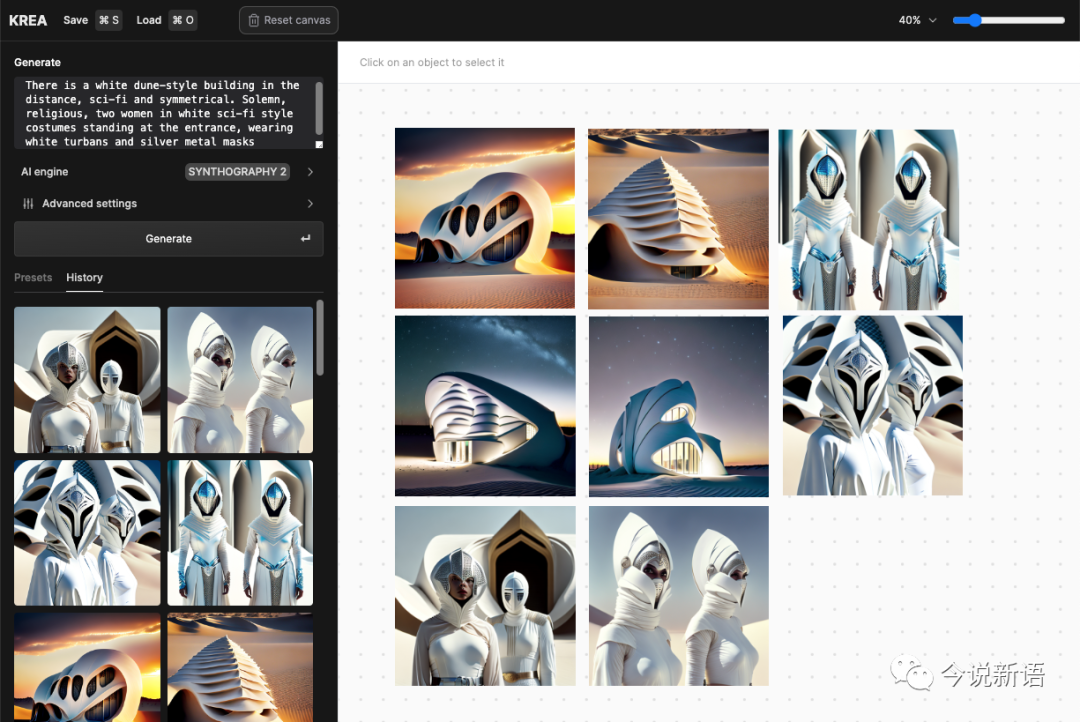Select canvas image of building under Milky Way
This screenshot has height=722, width=1080.
pos(485,406)
